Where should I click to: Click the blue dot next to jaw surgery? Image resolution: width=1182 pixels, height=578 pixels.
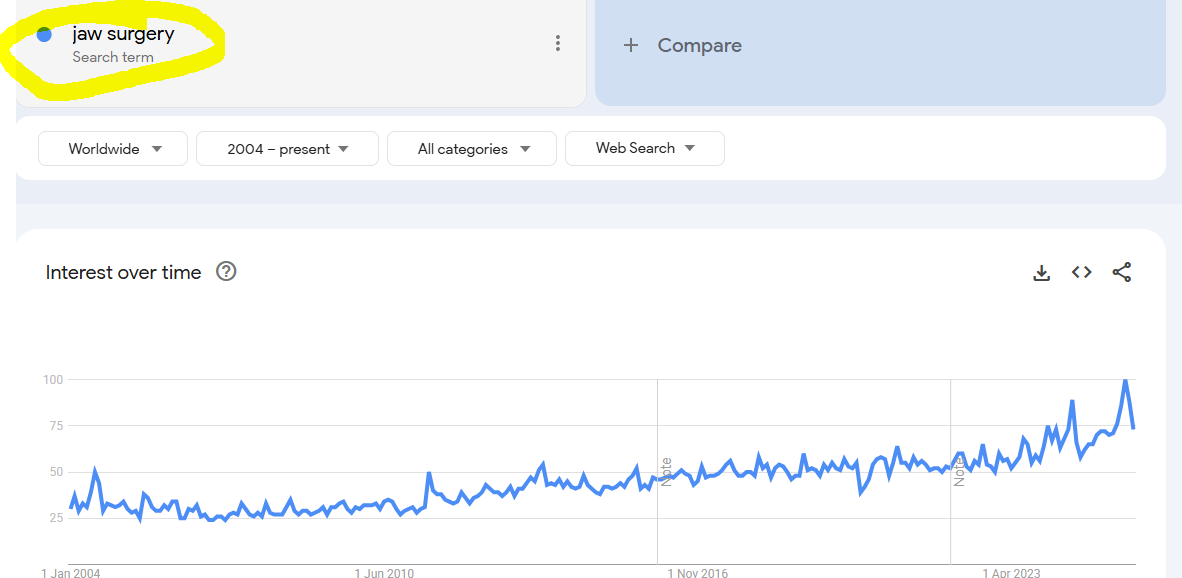click(x=44, y=35)
